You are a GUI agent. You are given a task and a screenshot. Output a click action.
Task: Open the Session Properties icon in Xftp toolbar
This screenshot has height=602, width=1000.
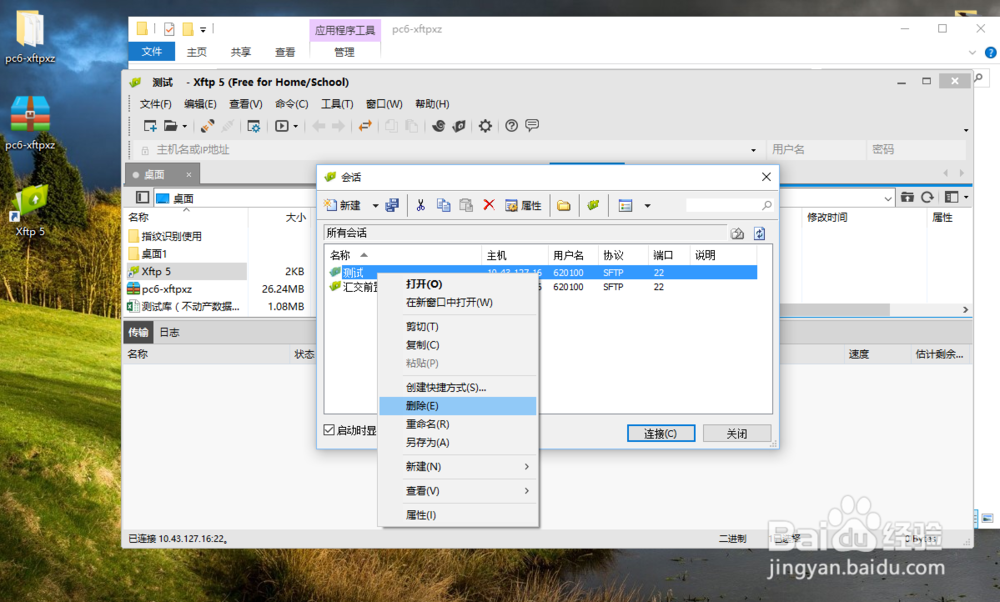pyautogui.click(x=254, y=126)
